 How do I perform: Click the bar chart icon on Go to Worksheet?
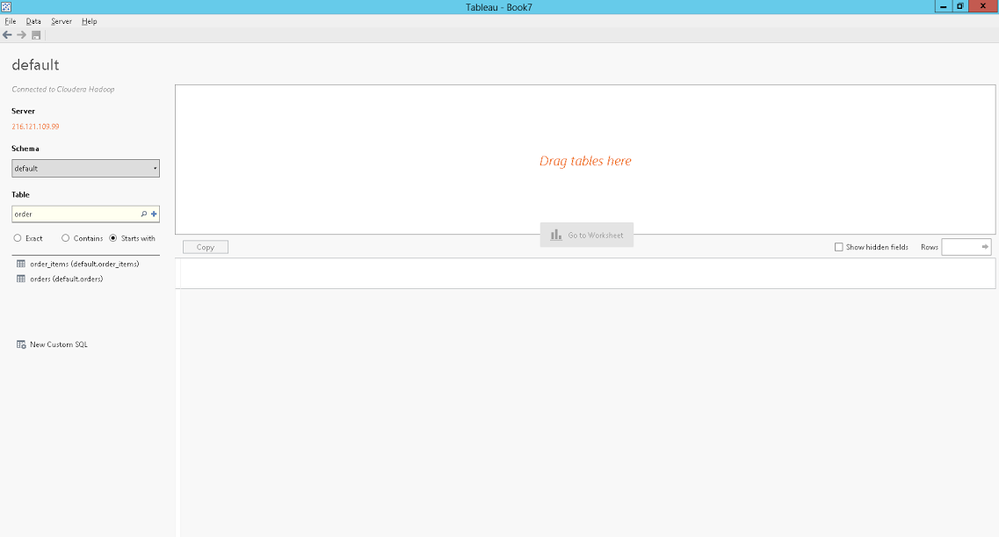(556, 235)
